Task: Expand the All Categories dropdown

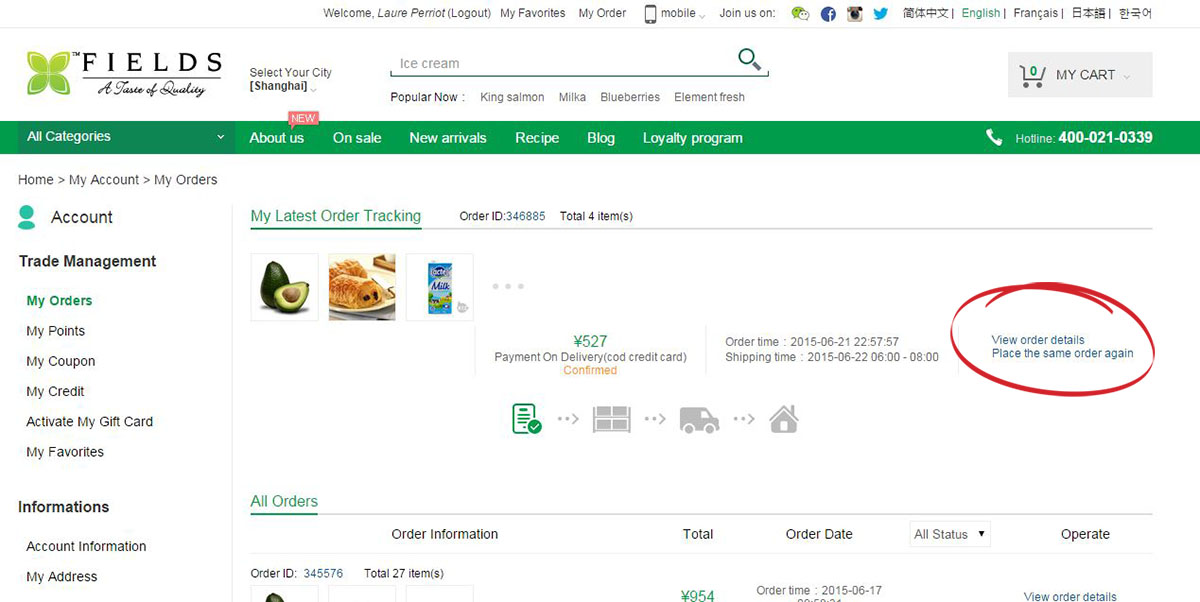Action: pyautogui.click(x=125, y=137)
